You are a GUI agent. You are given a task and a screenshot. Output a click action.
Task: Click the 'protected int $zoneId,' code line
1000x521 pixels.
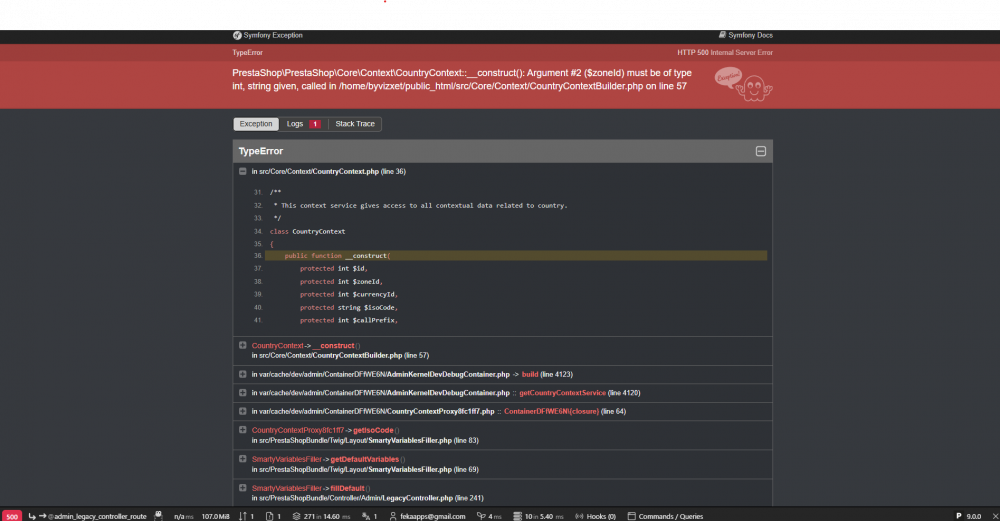coord(341,281)
